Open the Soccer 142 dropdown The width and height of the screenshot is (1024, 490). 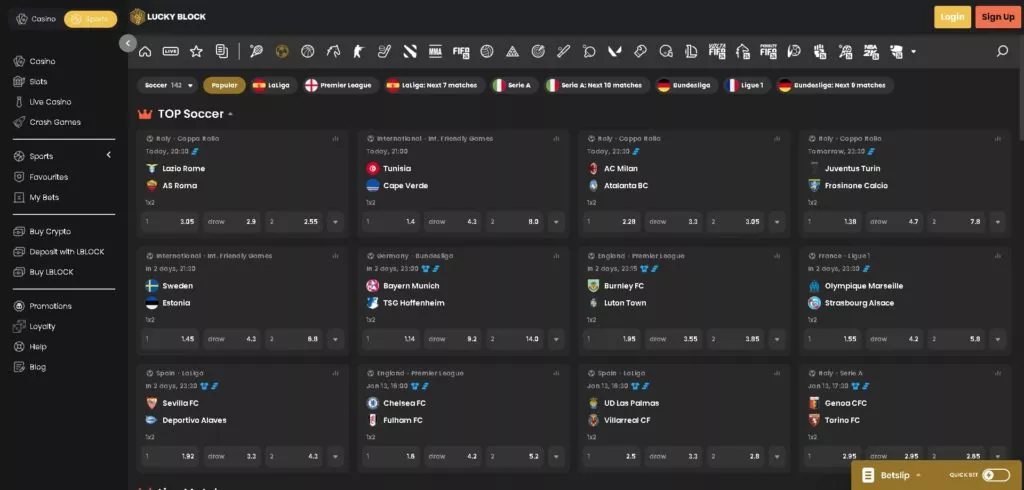tap(168, 85)
